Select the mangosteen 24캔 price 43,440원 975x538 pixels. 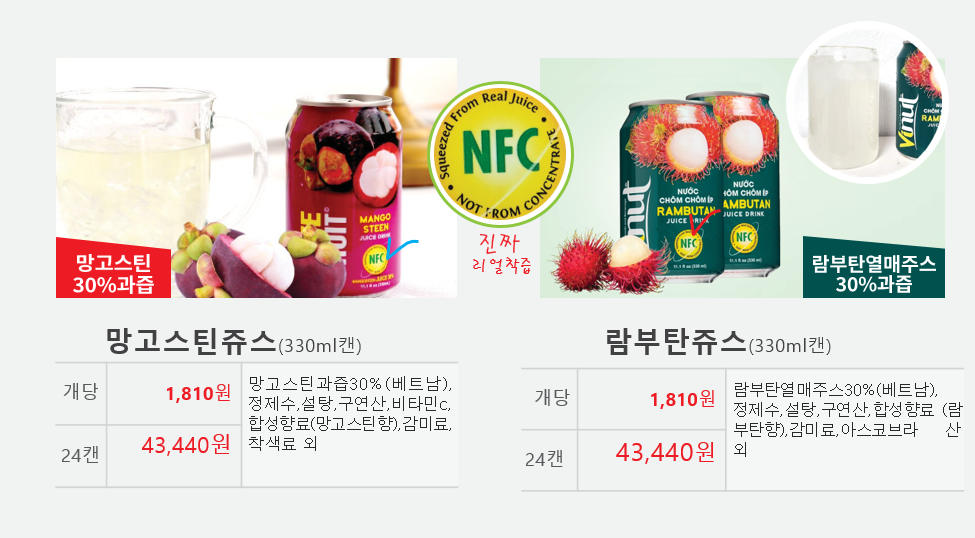point(186,445)
